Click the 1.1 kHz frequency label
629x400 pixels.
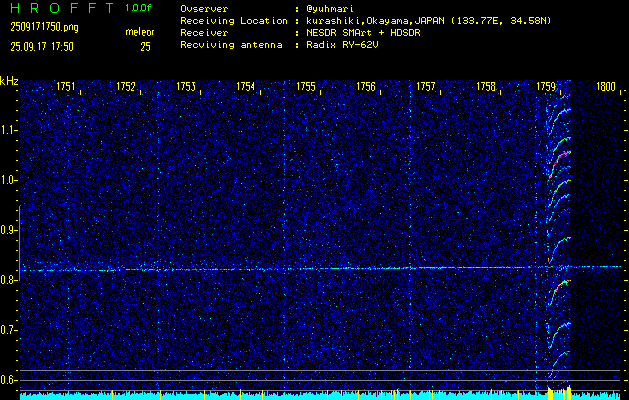[x=8, y=130]
